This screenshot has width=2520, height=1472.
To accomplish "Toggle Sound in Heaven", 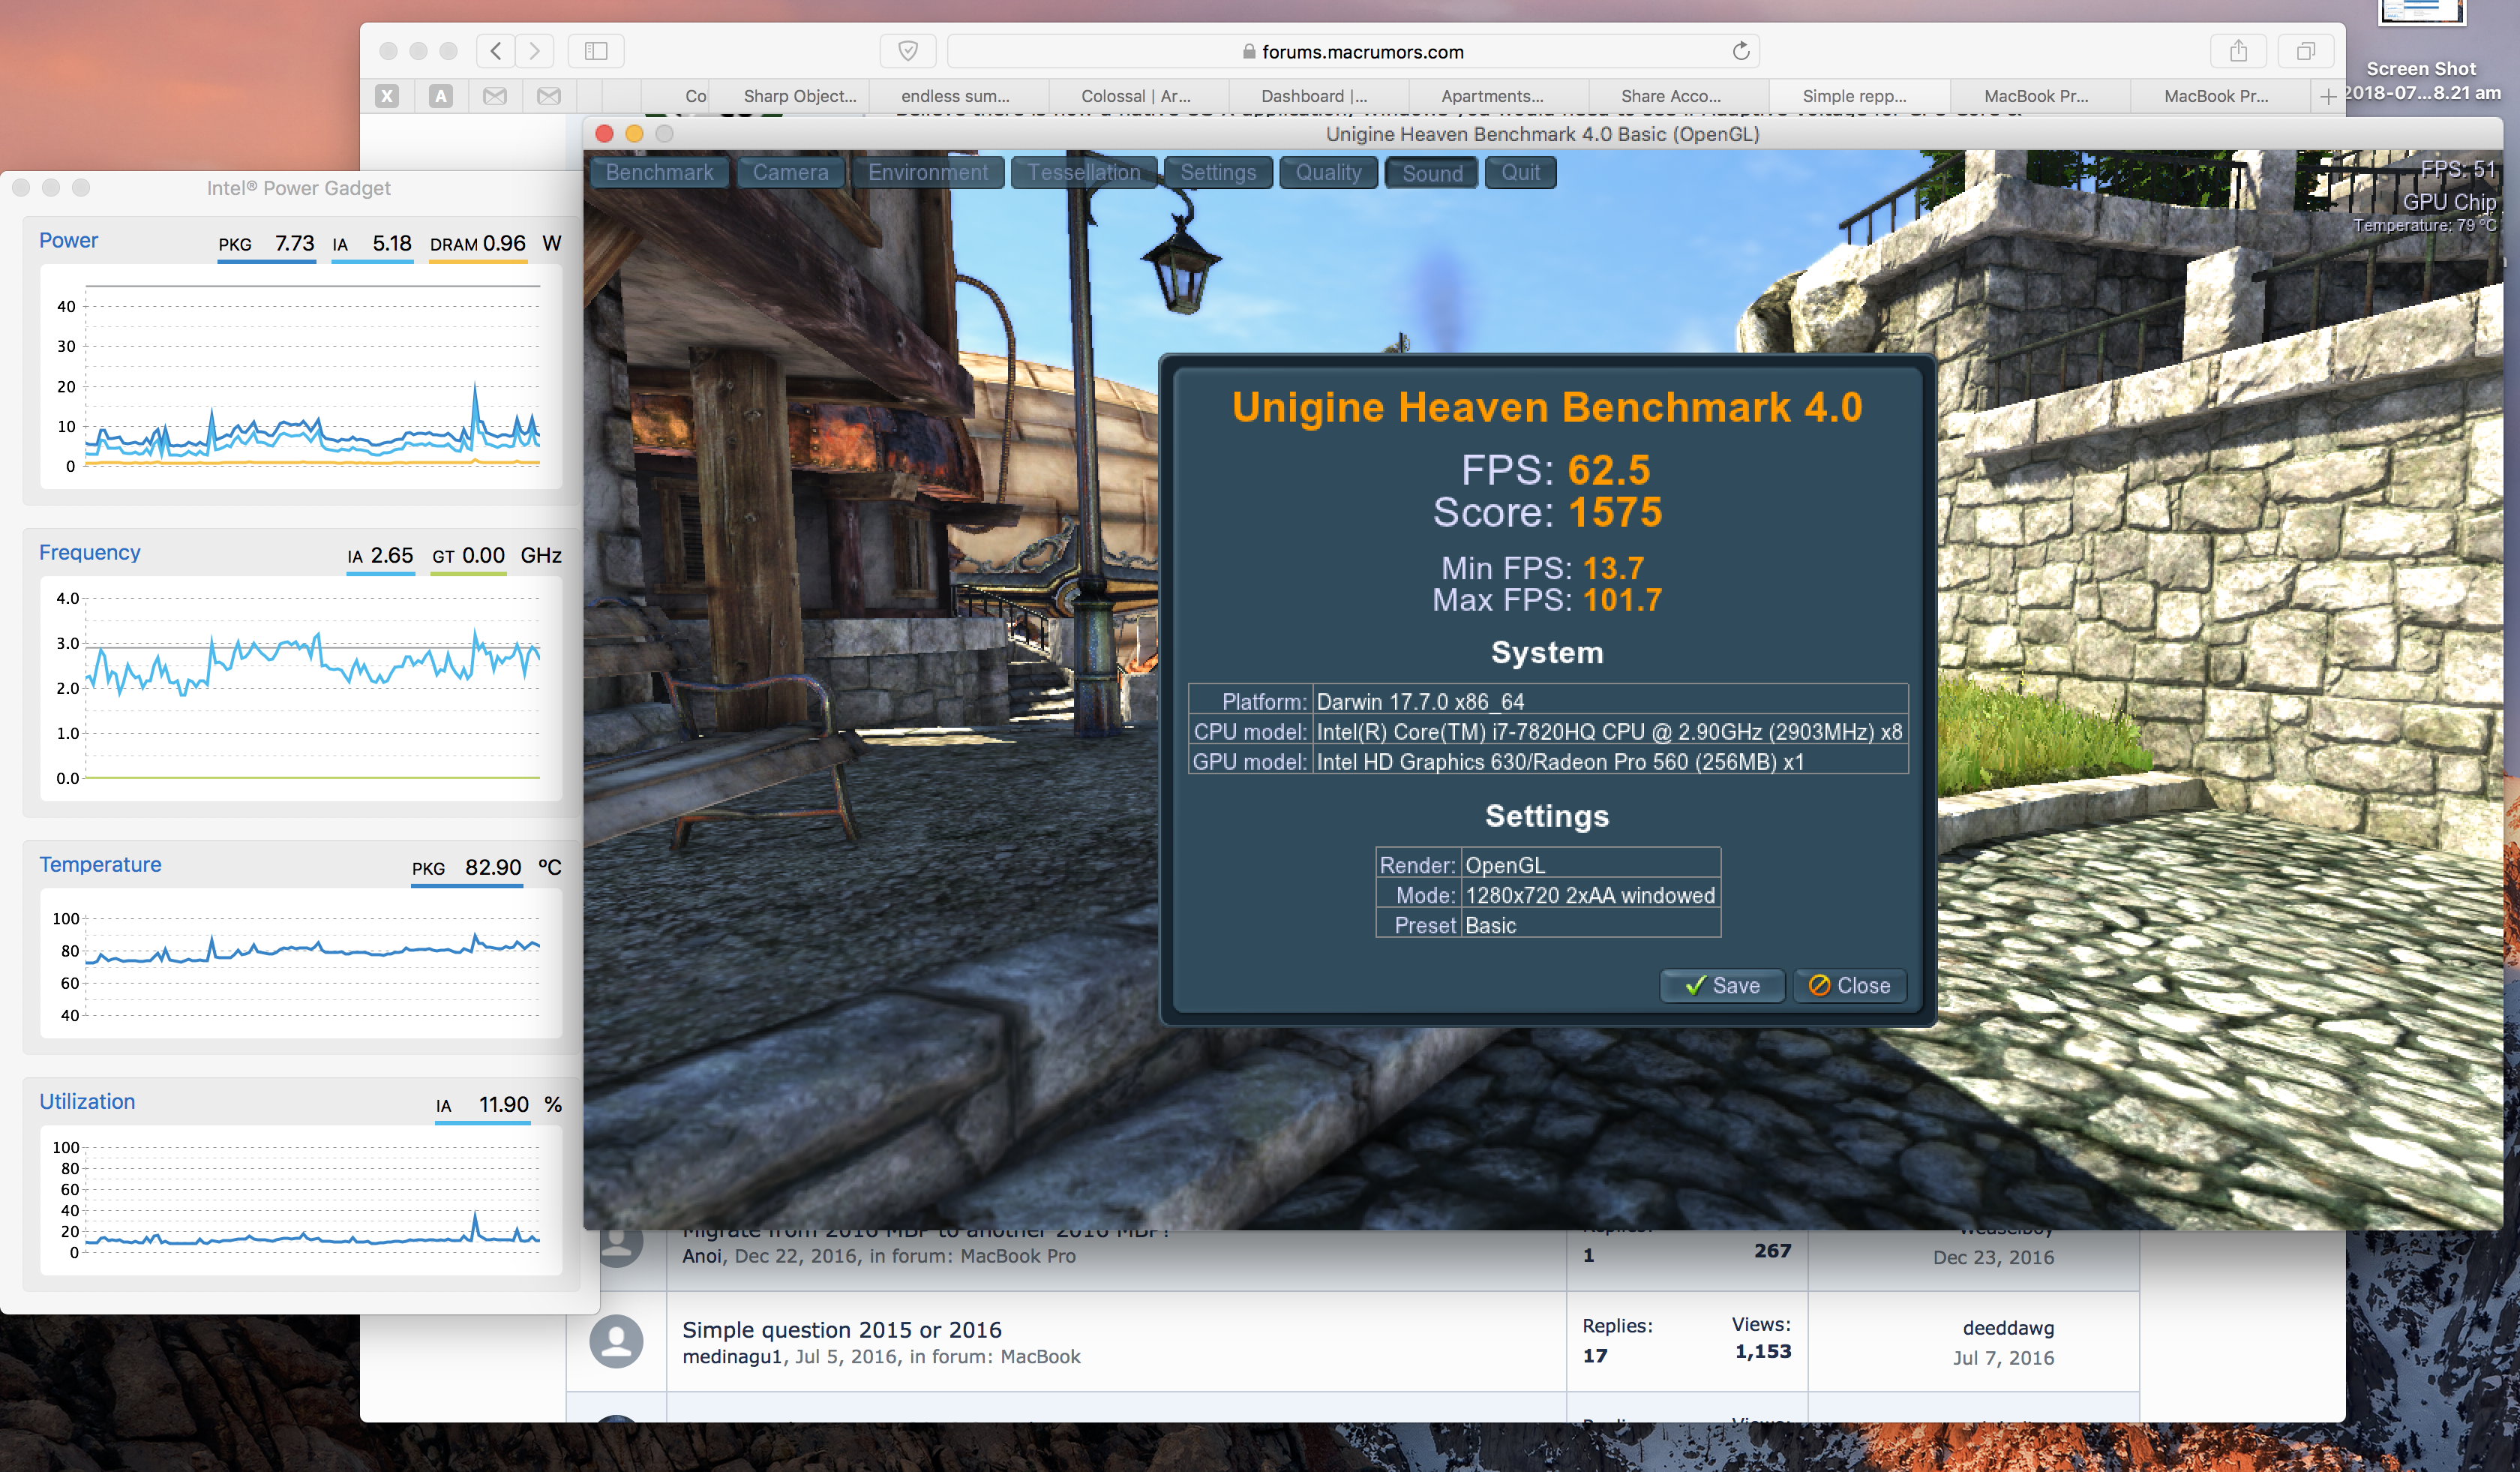I will tap(1432, 173).
